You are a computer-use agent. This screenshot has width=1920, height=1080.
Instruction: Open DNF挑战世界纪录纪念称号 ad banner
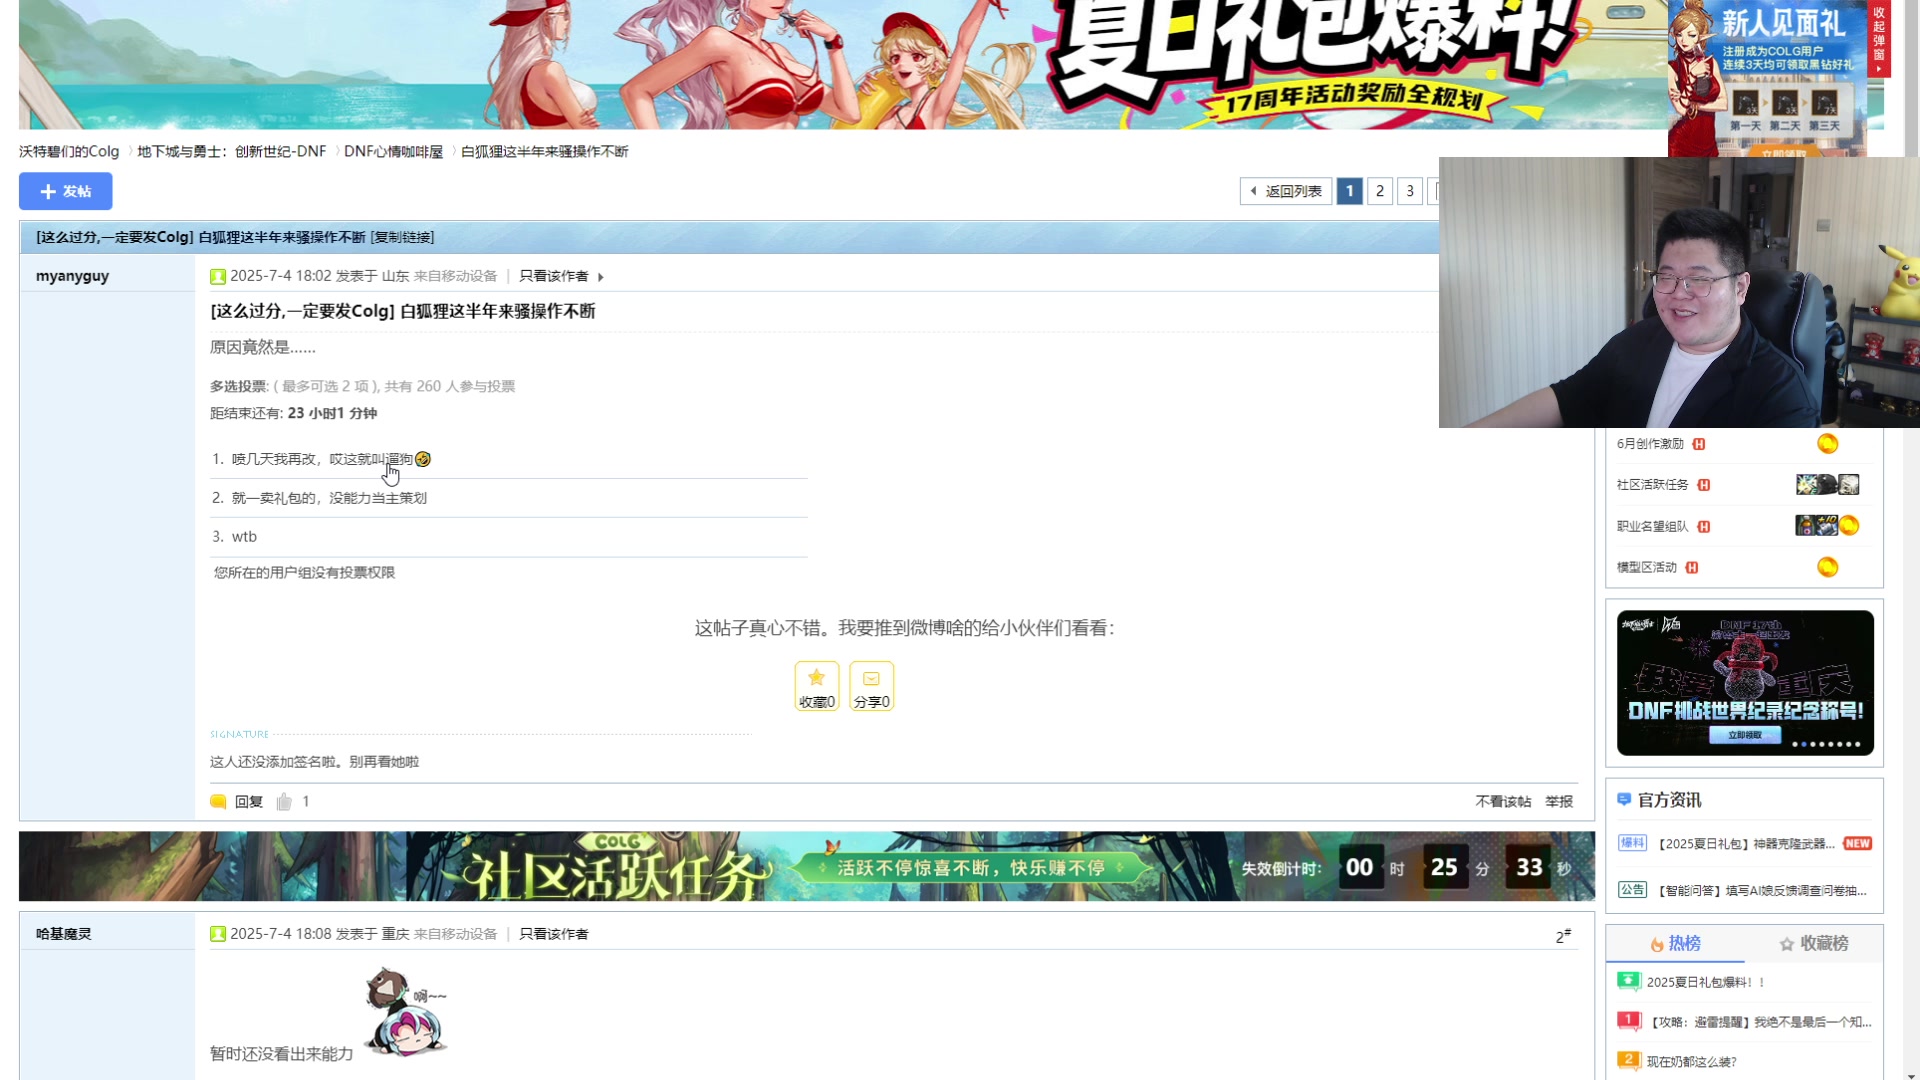click(x=1745, y=682)
